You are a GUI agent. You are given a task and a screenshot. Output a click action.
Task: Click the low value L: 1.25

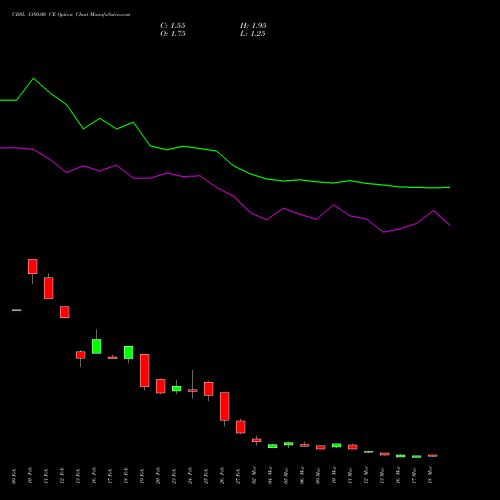click(x=253, y=34)
